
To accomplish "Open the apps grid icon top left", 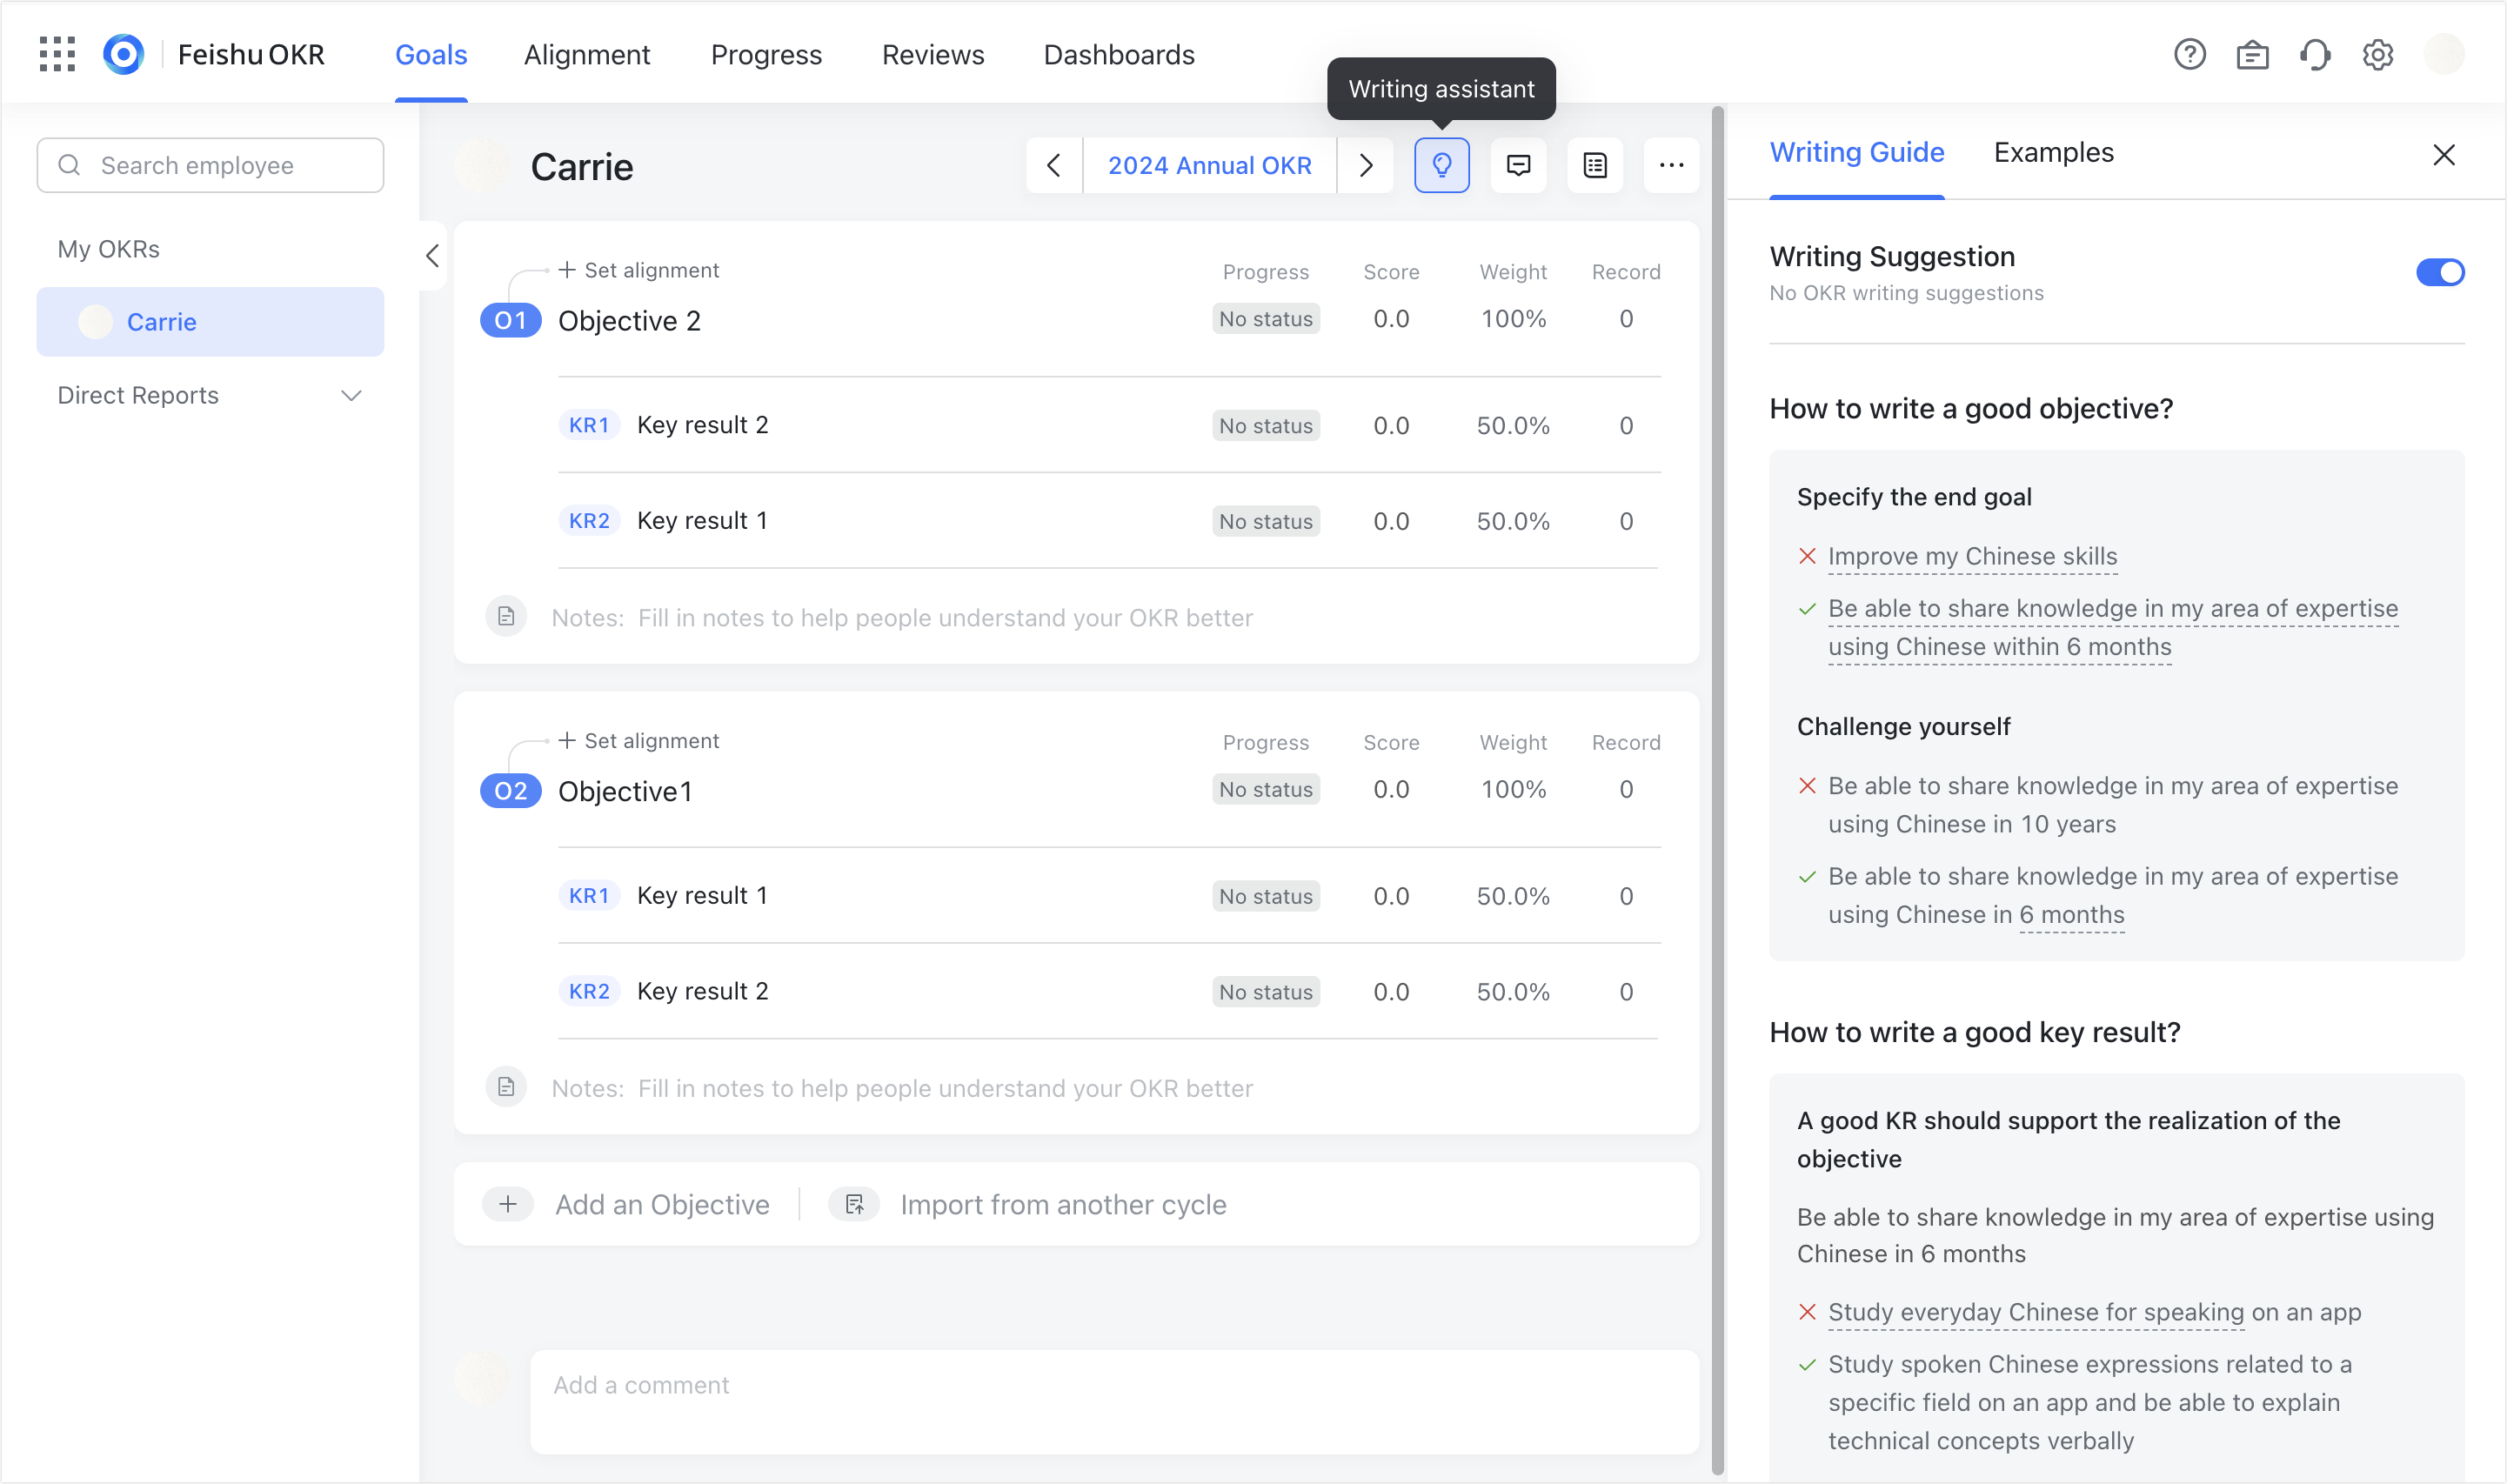I will tap(57, 54).
